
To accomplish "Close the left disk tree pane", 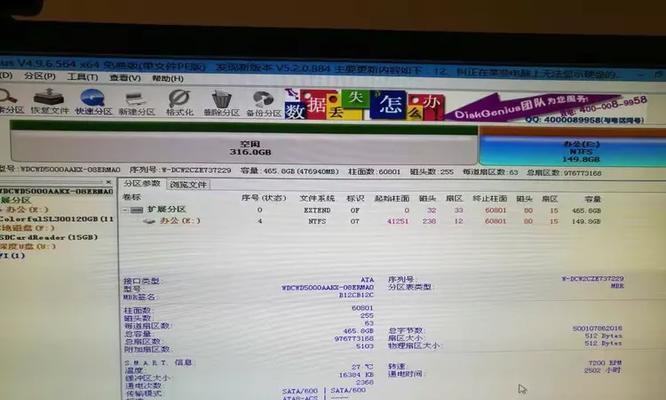I will (x=109, y=182).
